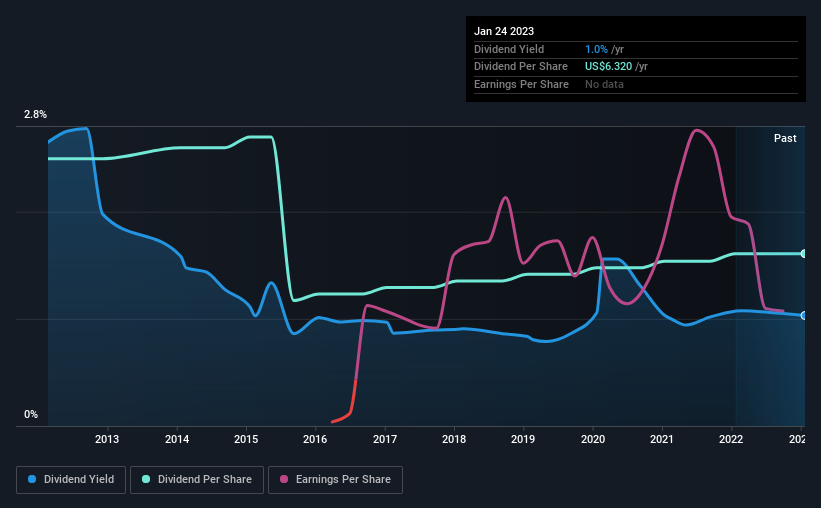Toggle the Dividend Per Share legend button
This screenshot has height=508, width=821.
(197, 480)
